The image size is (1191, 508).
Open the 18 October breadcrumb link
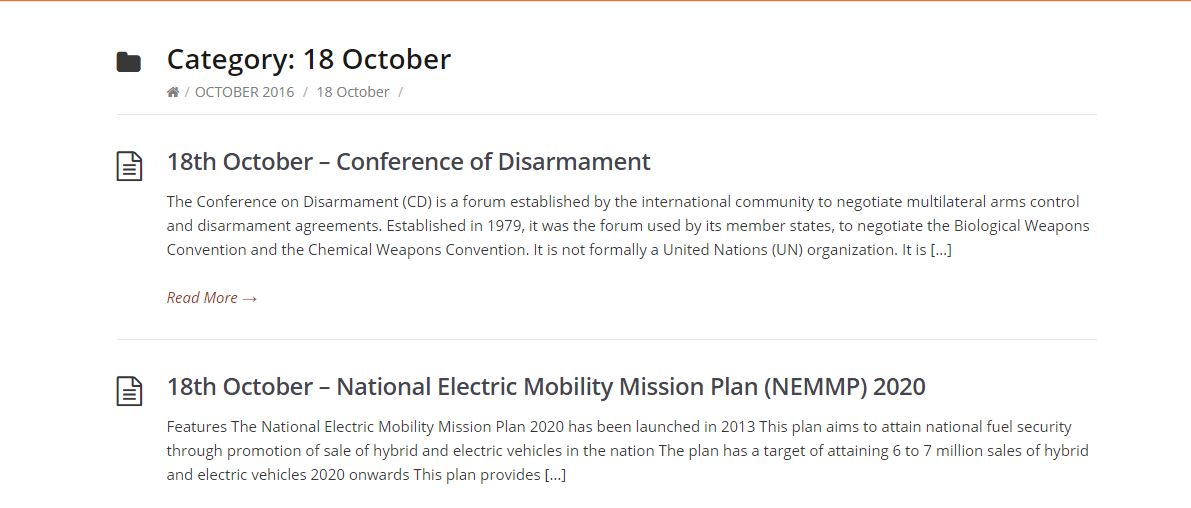[x=352, y=92]
